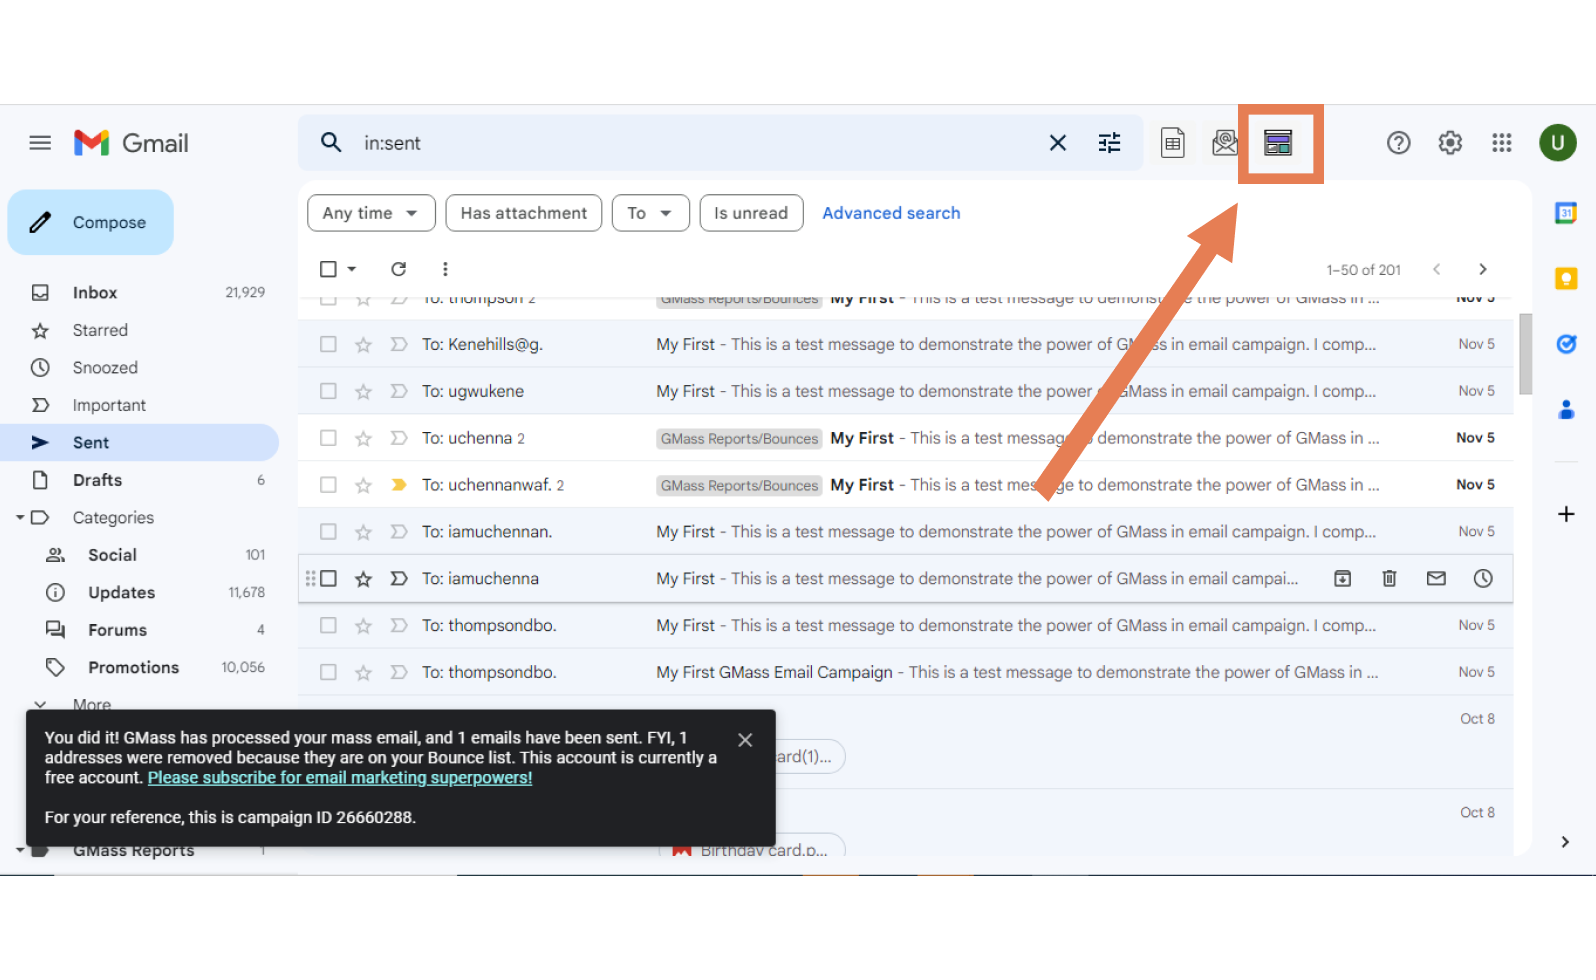Snooze the hovered iamuchenna message
1596x980 pixels.
(1483, 579)
